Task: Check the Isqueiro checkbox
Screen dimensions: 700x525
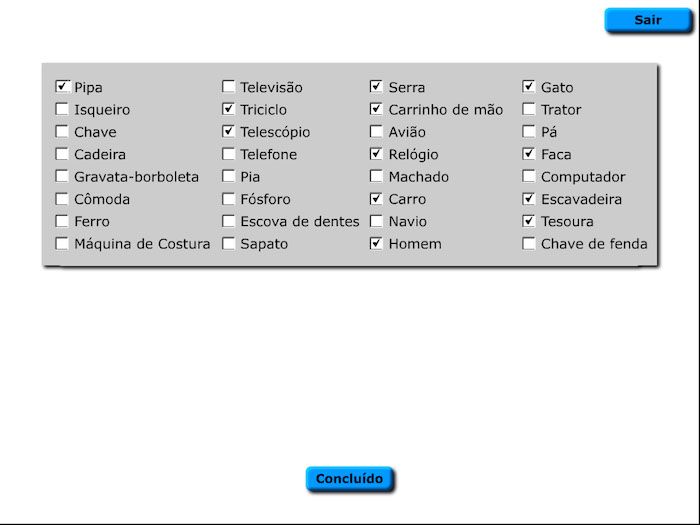Action: 62,109
